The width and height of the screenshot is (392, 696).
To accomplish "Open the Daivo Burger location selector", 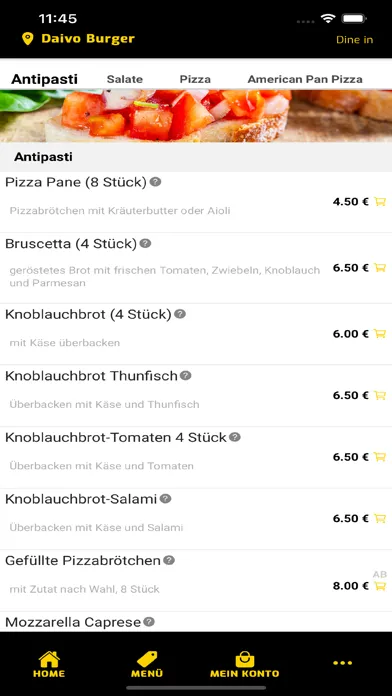I will [88, 39].
